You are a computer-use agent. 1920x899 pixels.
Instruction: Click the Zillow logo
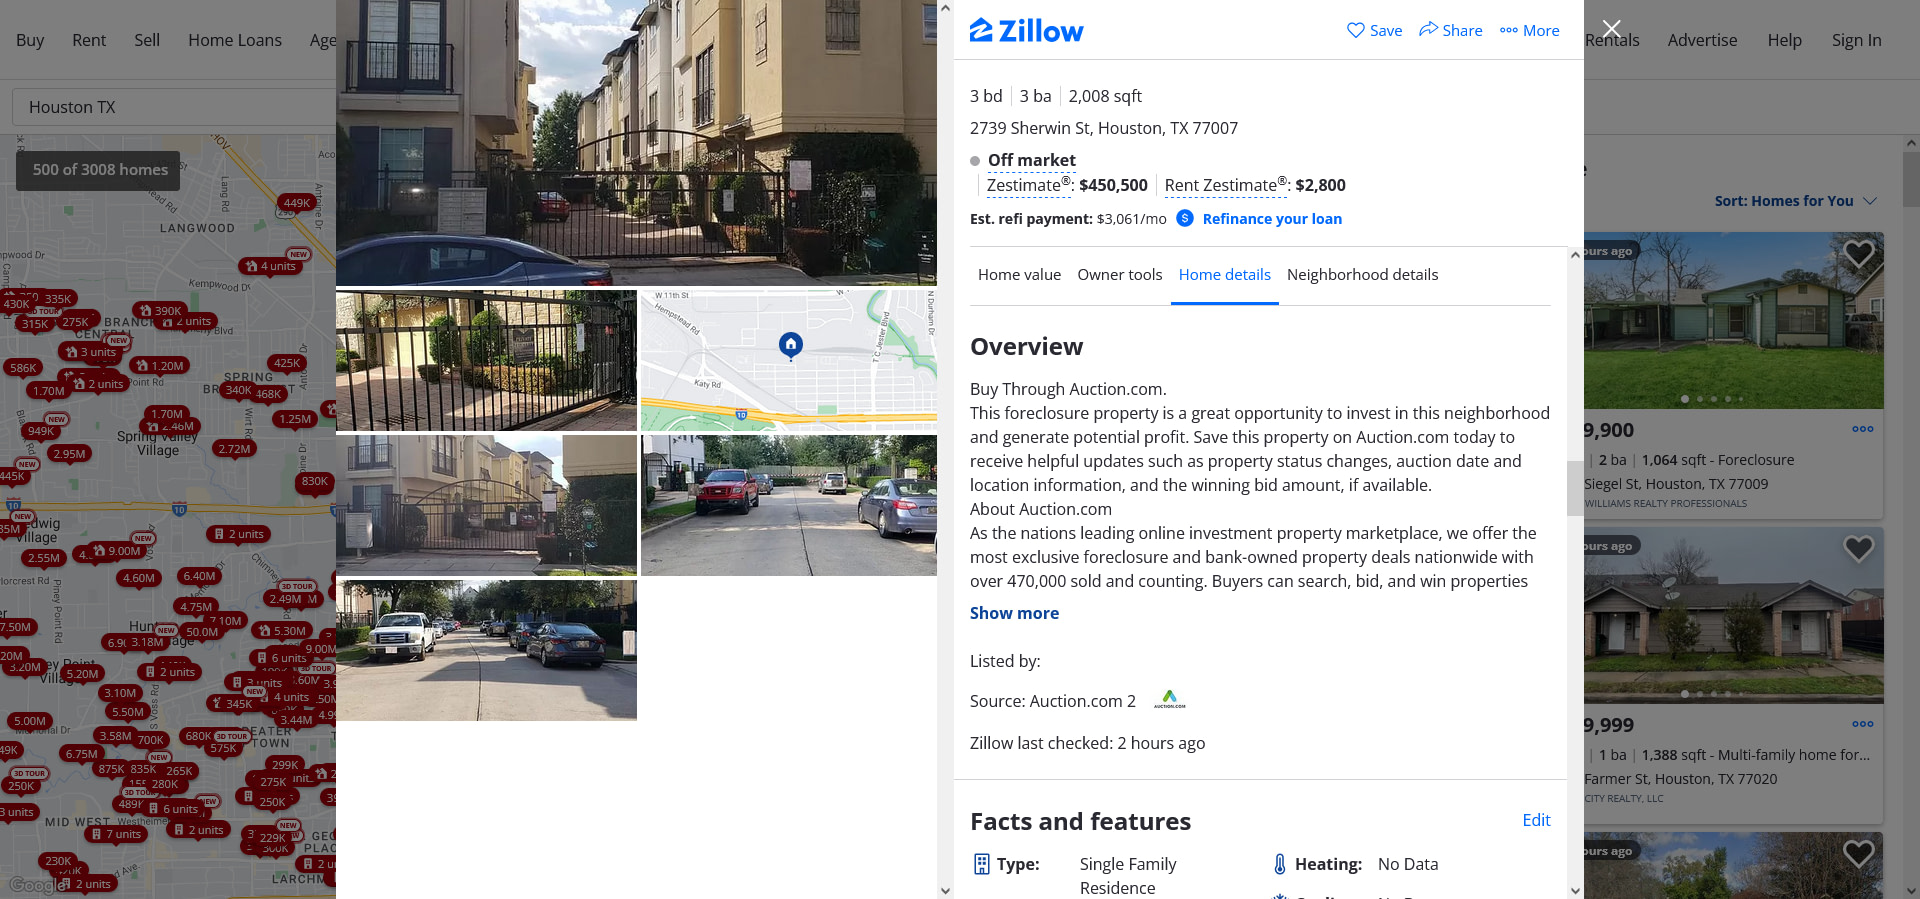pyautogui.click(x=1026, y=31)
